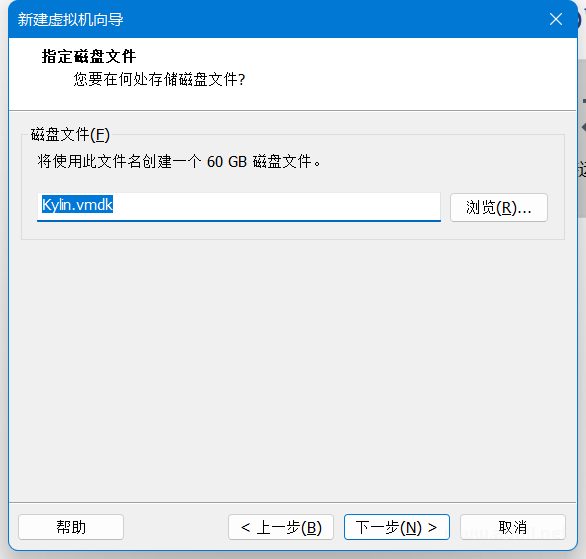This screenshot has height=559, width=586.
Task: Close the 新建虚拟机向导 dialog with X
Action: click(556, 19)
